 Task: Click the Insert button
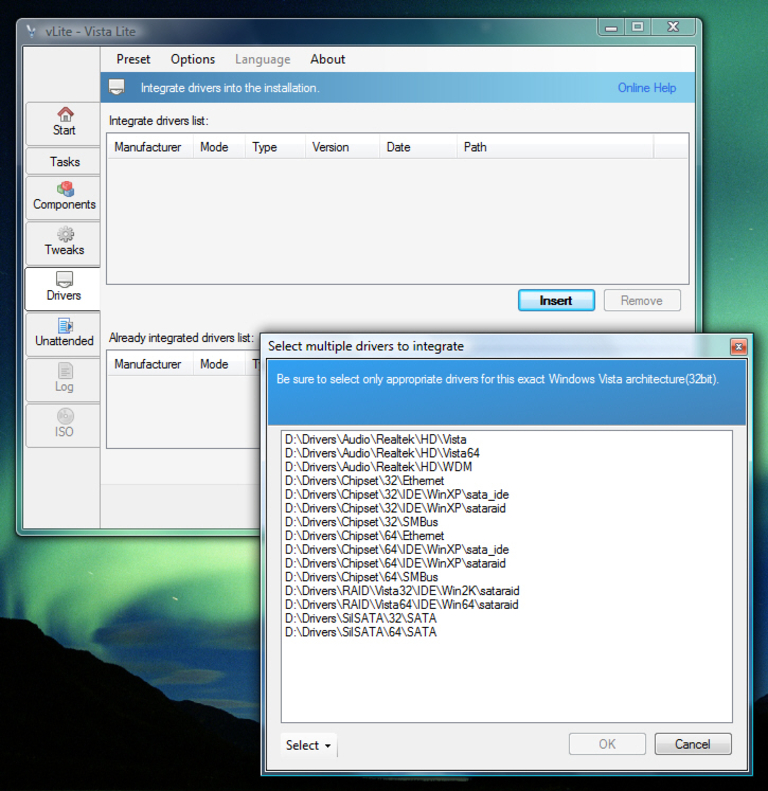click(556, 300)
